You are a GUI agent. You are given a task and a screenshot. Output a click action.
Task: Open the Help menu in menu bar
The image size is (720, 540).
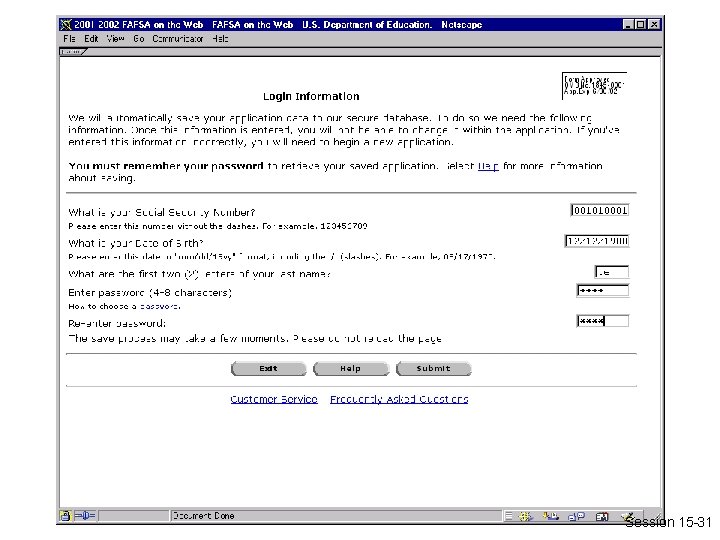(x=220, y=39)
